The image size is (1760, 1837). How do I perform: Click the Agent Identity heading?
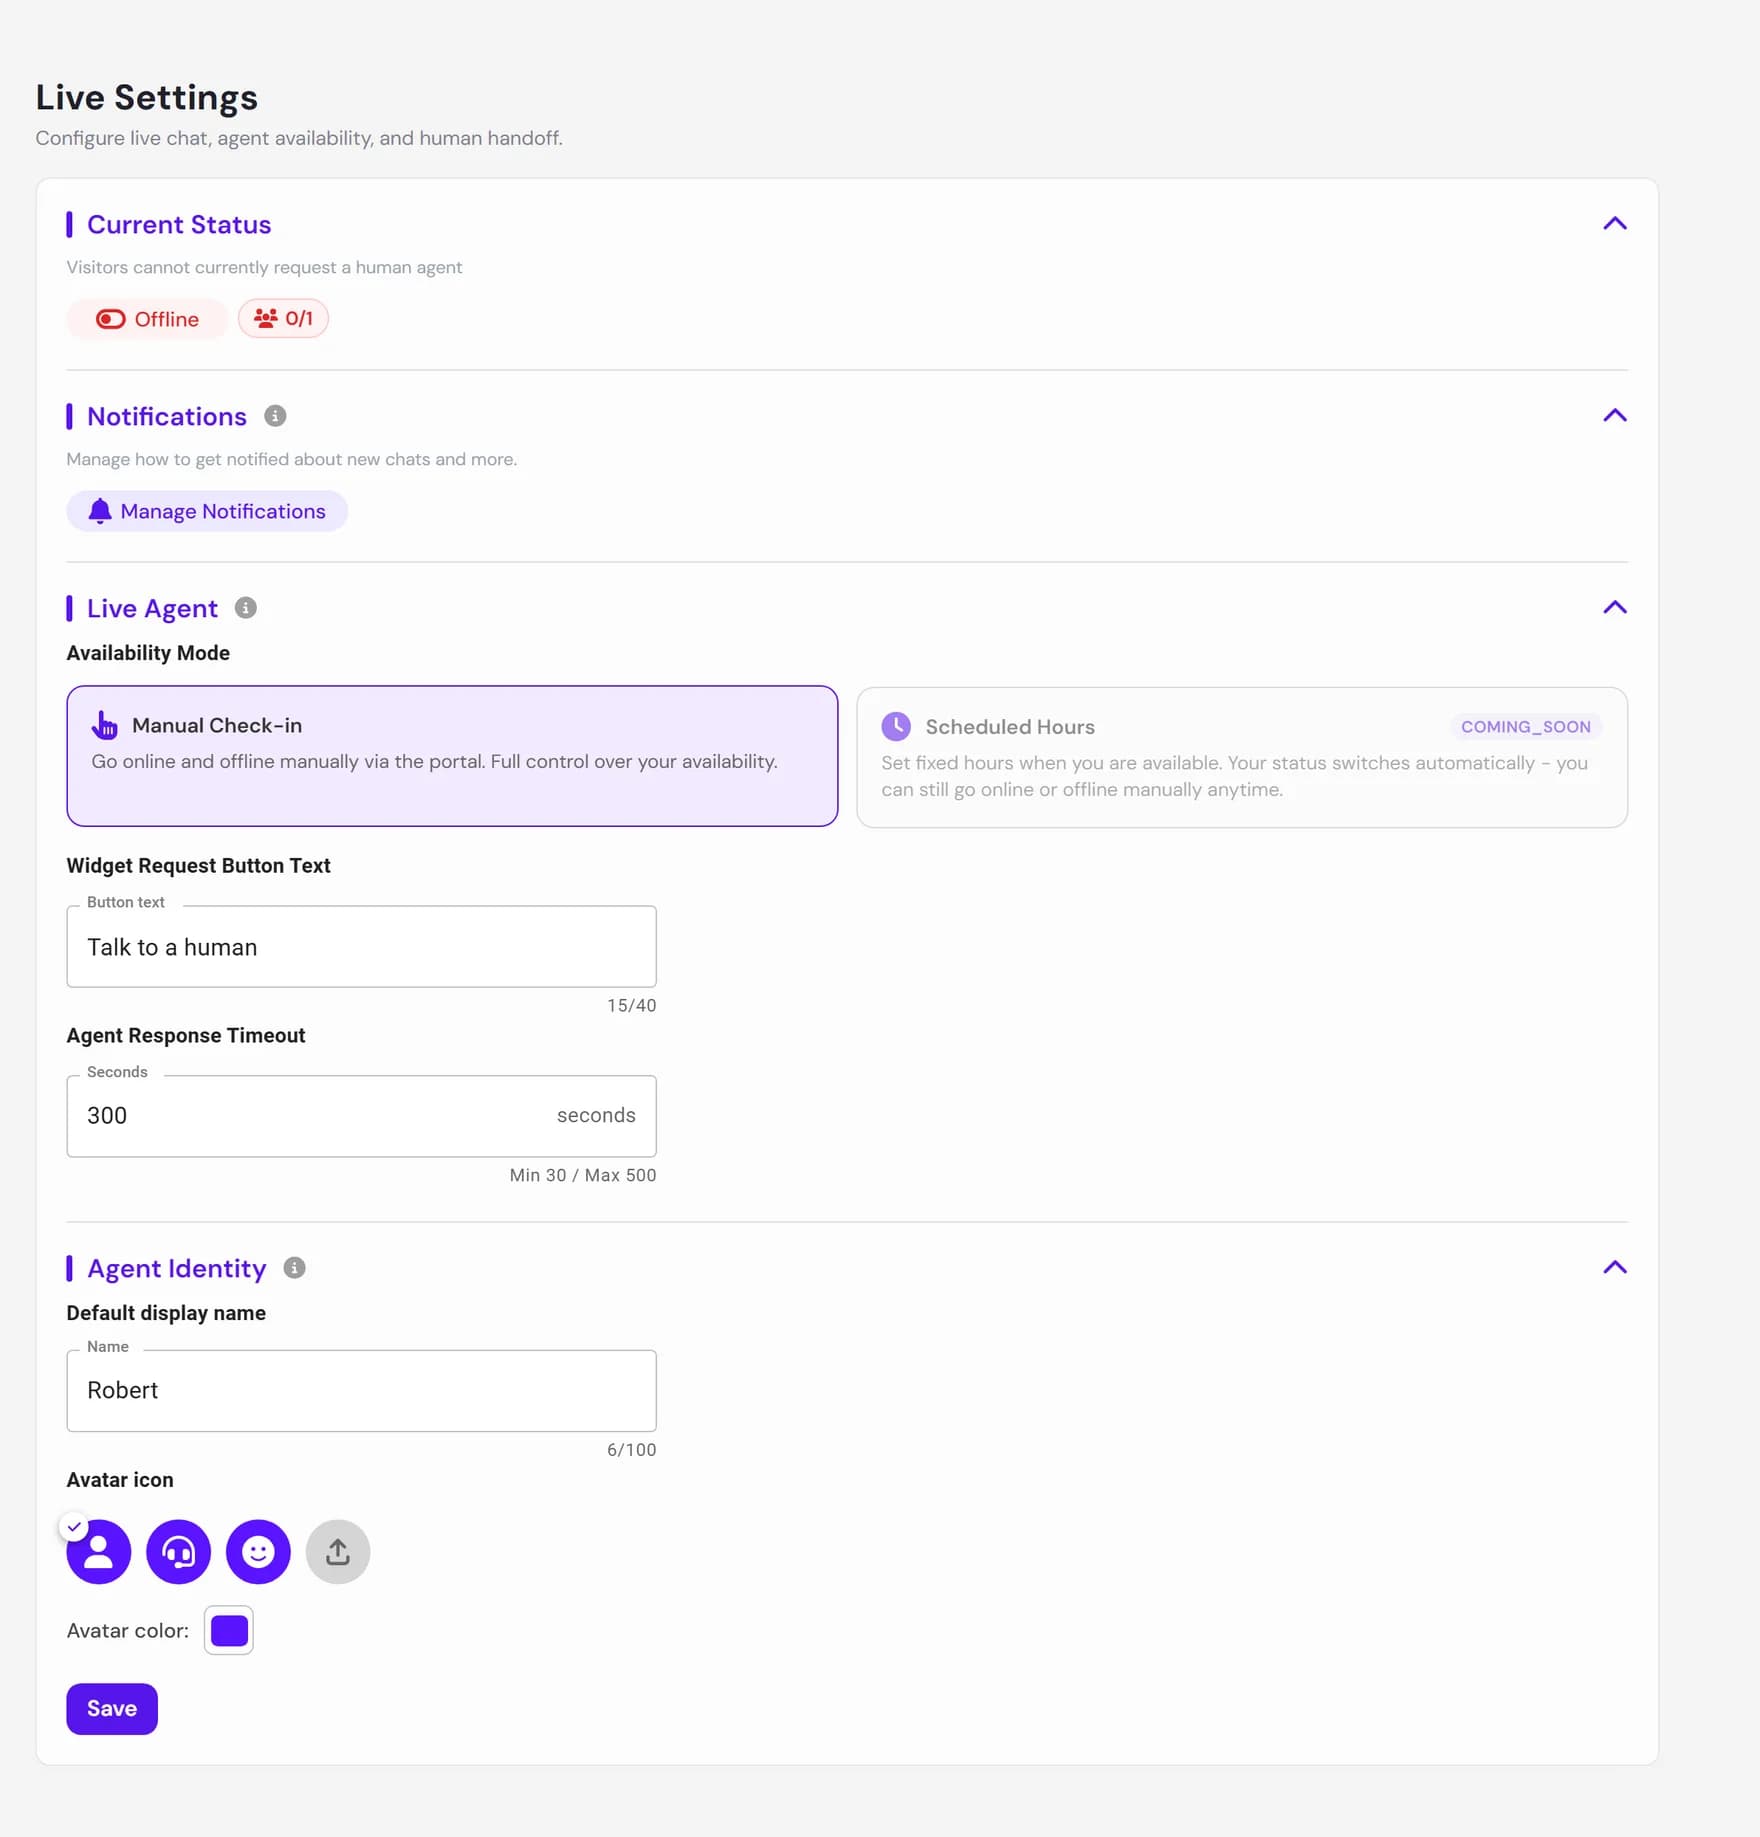177,1269
